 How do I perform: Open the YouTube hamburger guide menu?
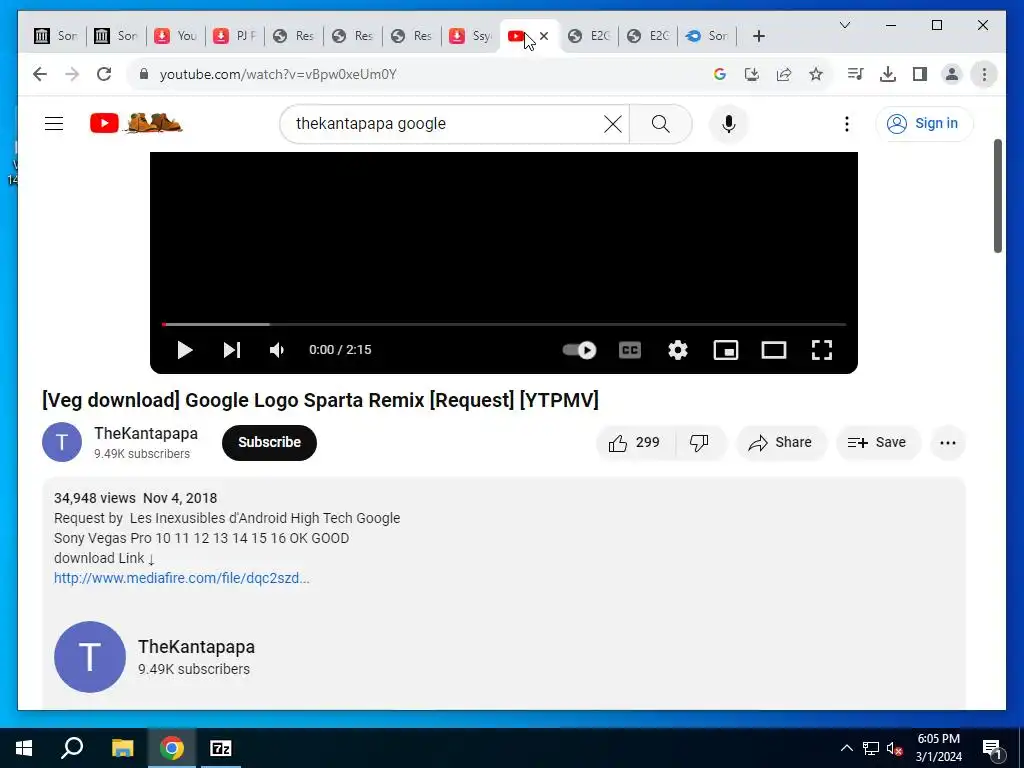54,123
